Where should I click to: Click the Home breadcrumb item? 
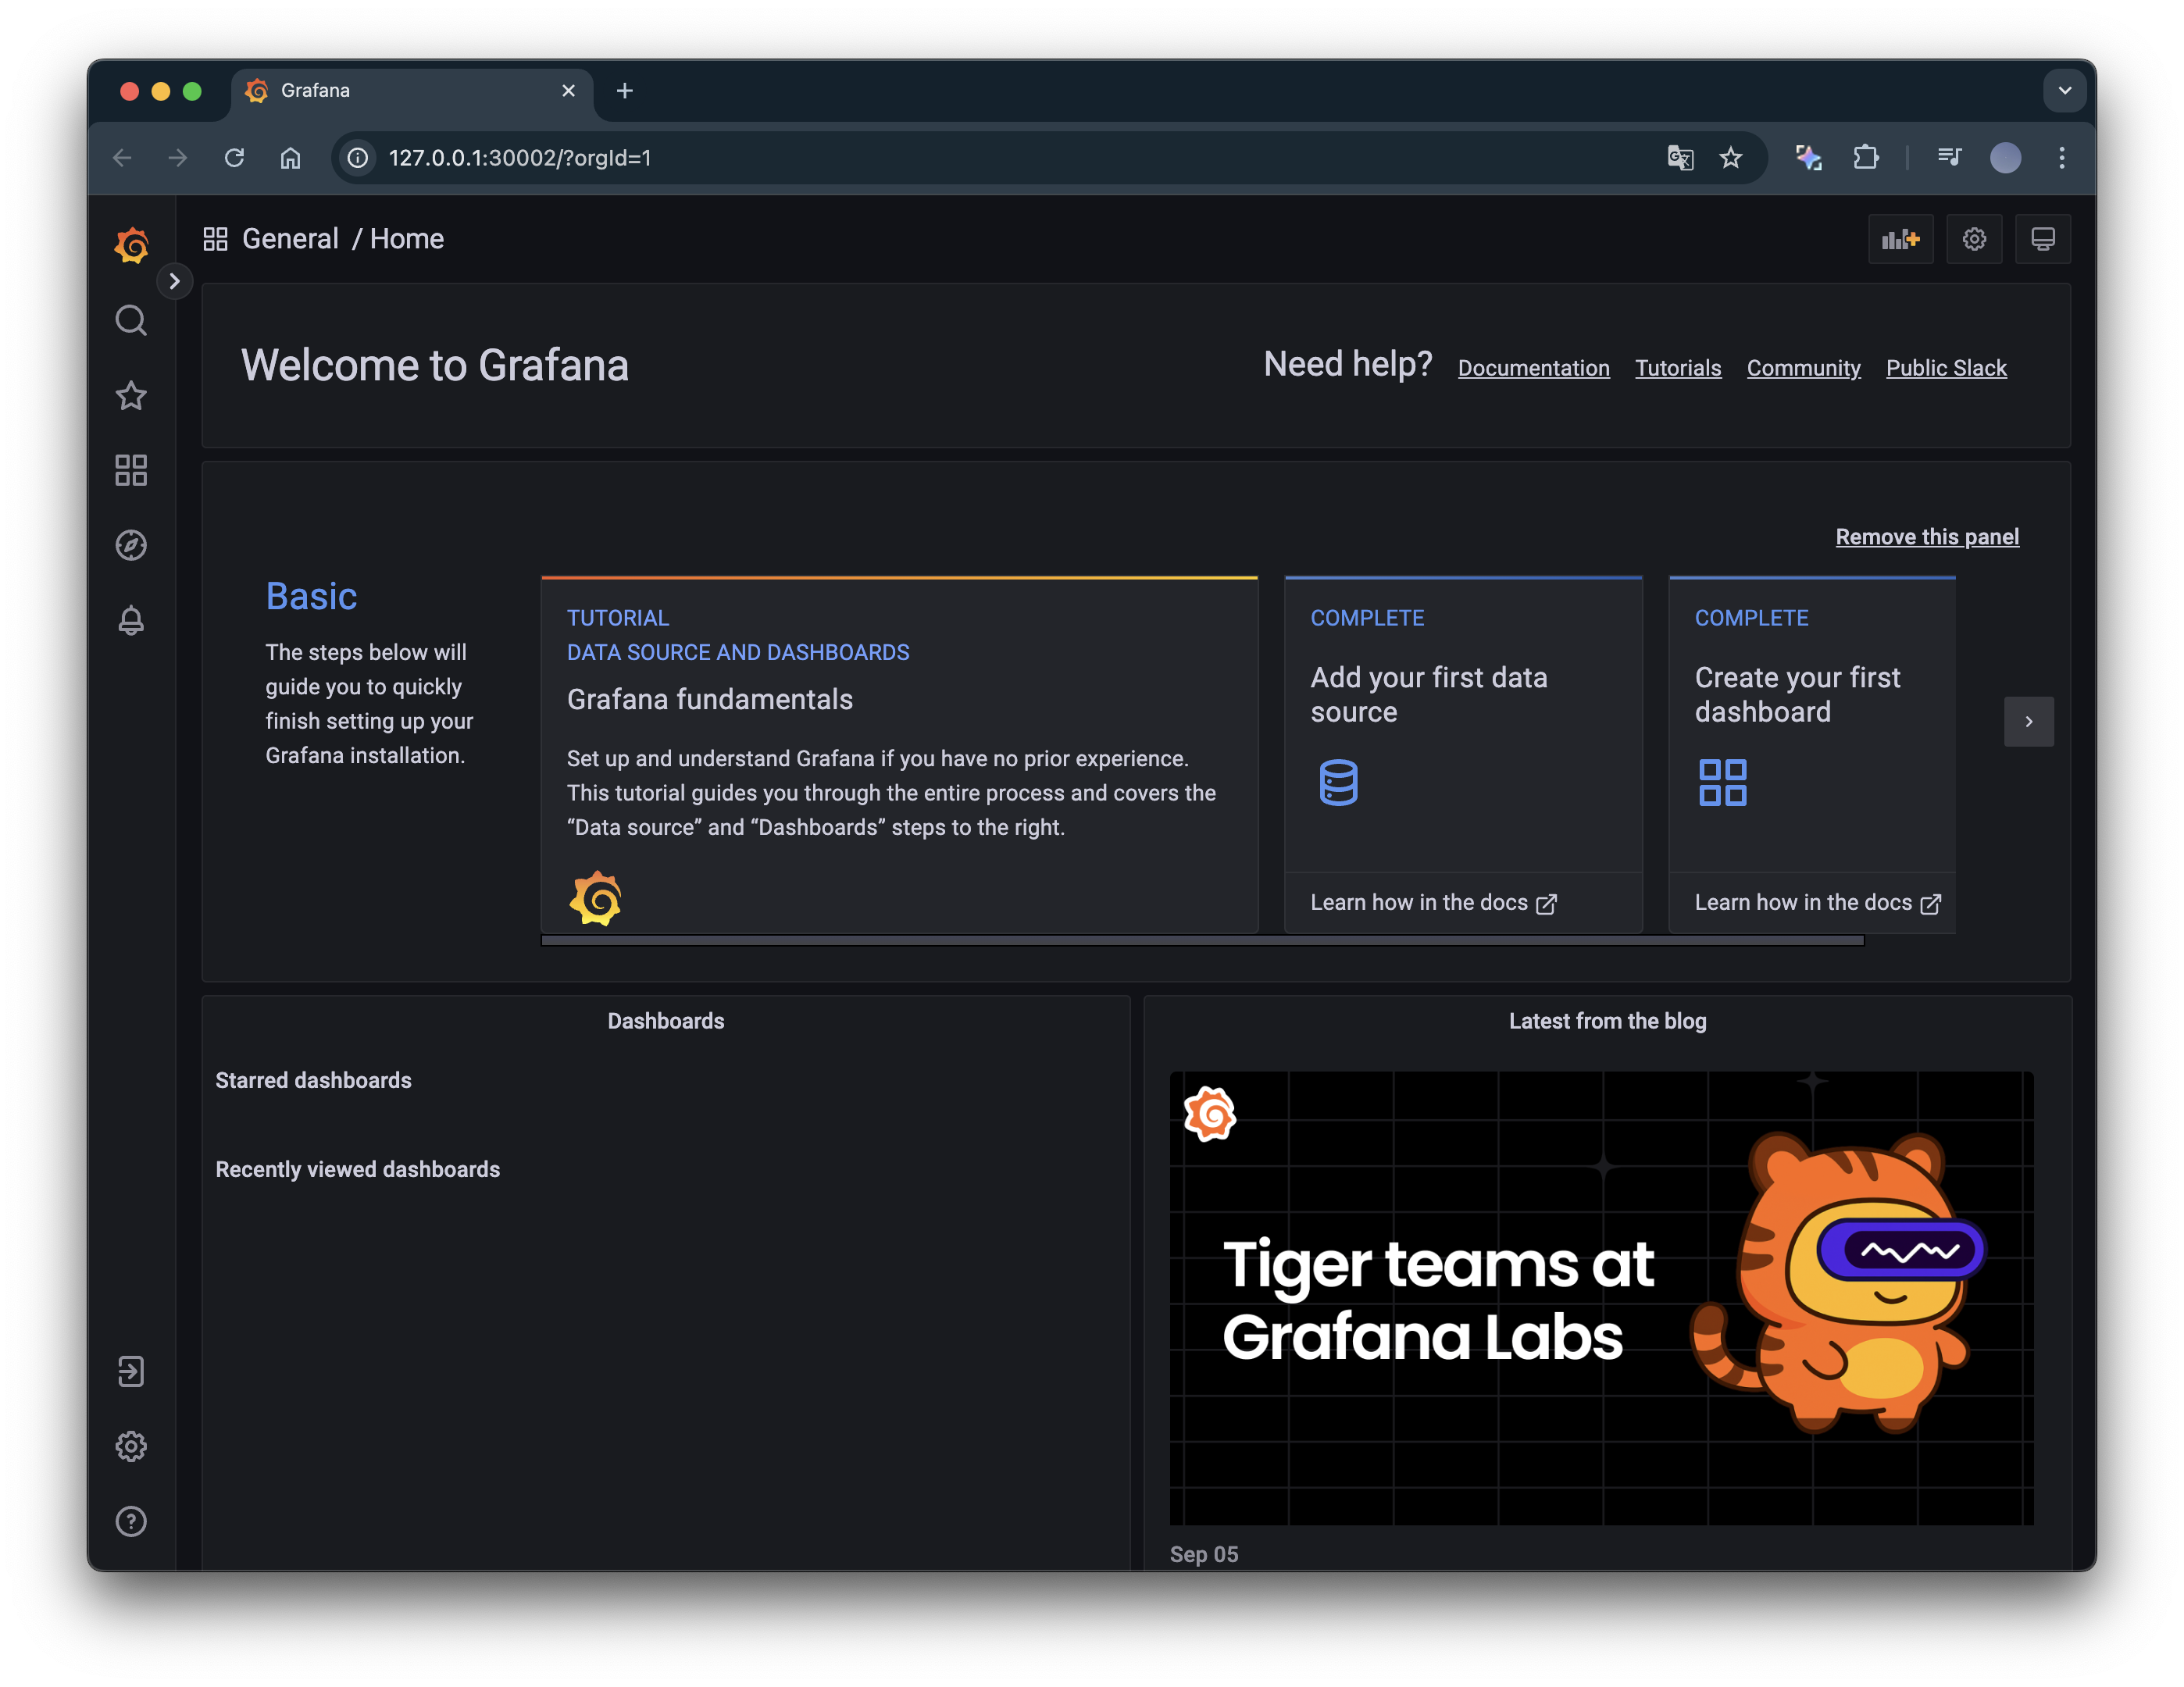[407, 239]
